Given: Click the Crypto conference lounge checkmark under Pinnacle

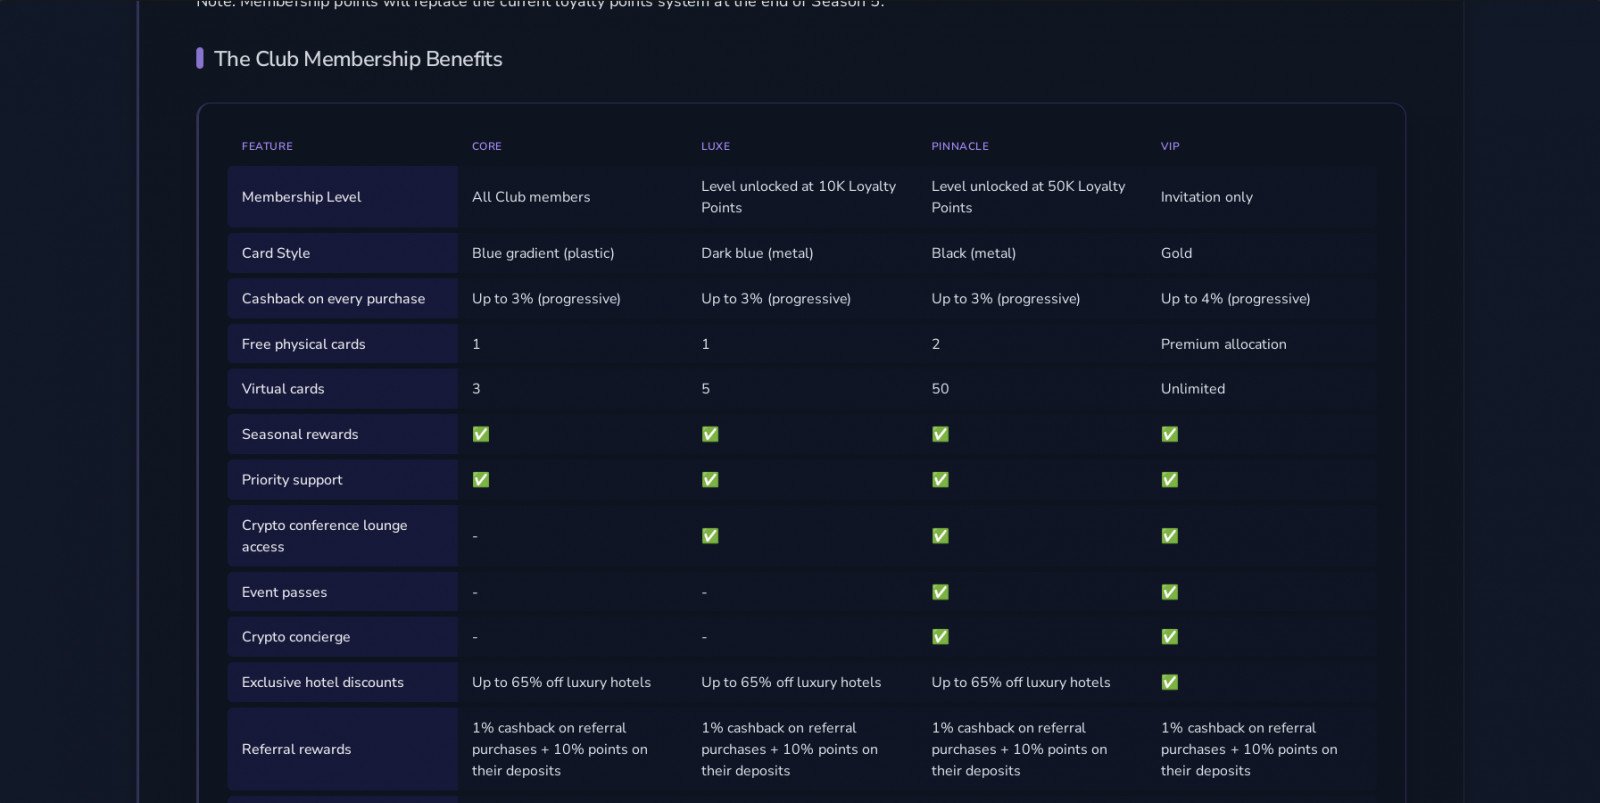Looking at the screenshot, I should pyautogui.click(x=940, y=536).
